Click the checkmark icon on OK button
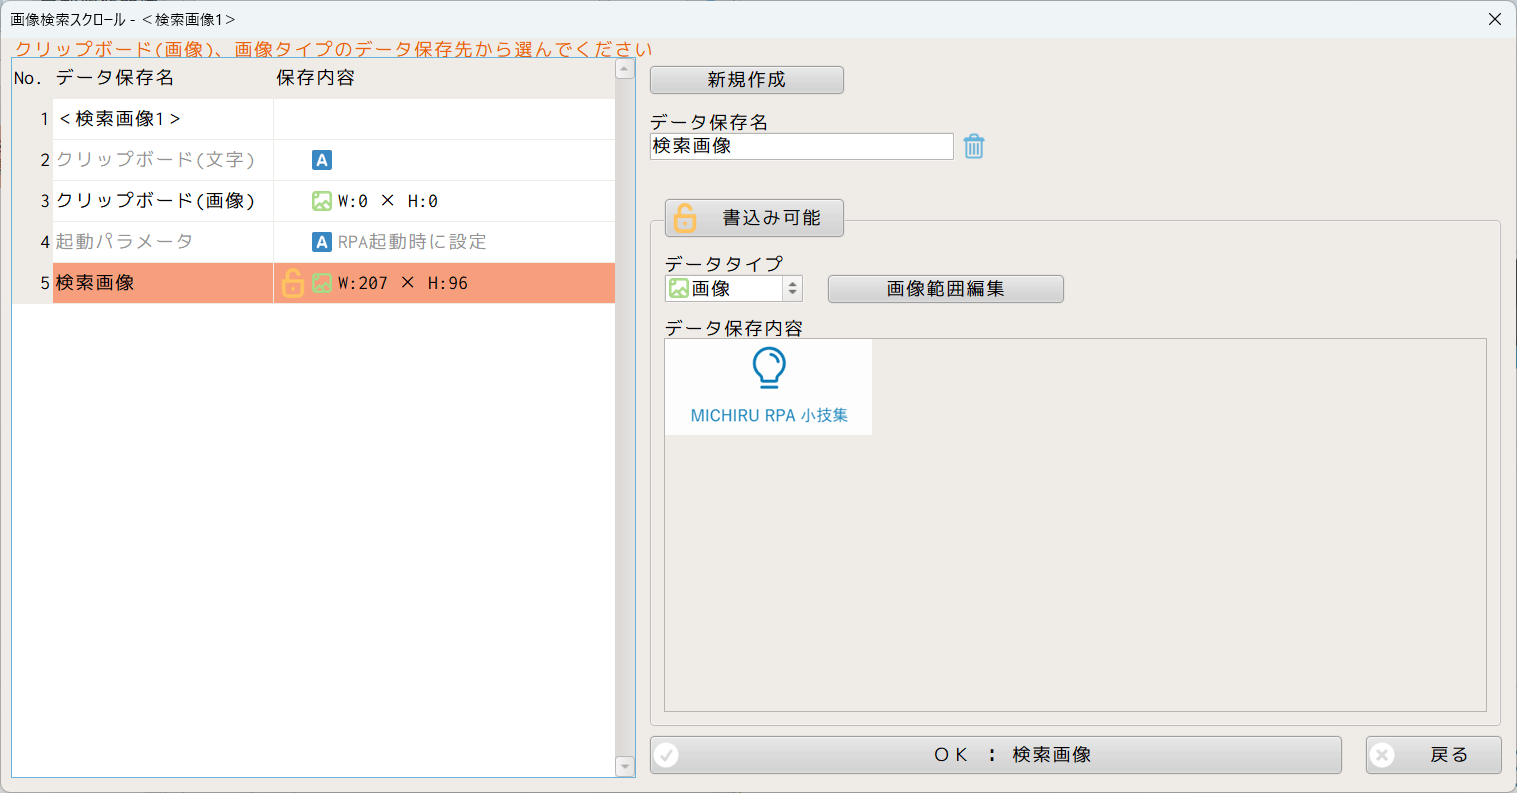The height and width of the screenshot is (793, 1517). tap(667, 755)
